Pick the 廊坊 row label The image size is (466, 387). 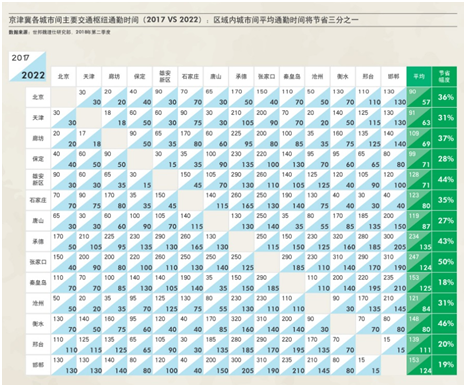pyautogui.click(x=38, y=138)
